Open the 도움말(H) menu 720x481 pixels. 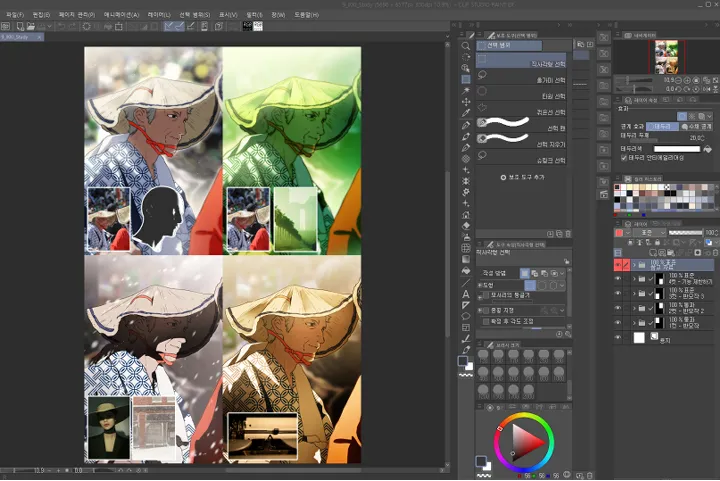[306, 15]
